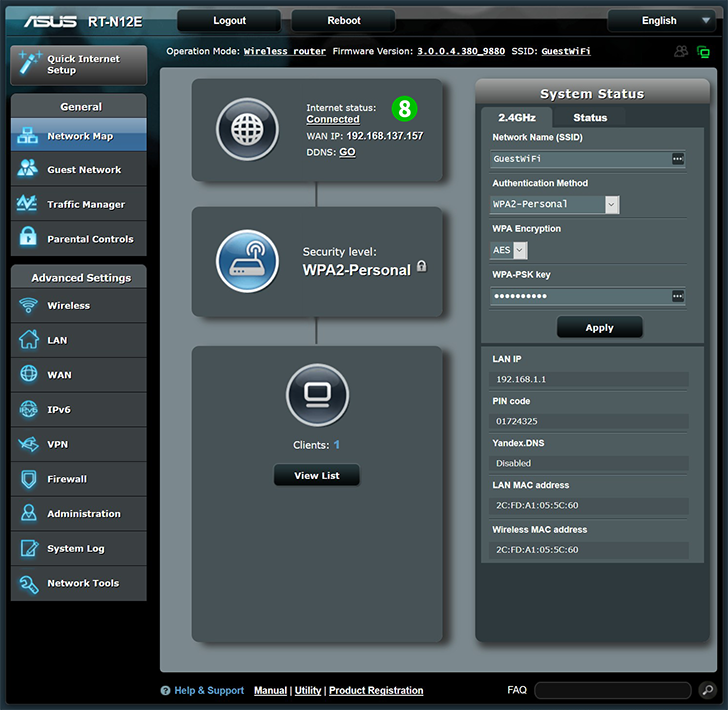Open the Administration menu item
The height and width of the screenshot is (710, 728).
click(x=79, y=514)
